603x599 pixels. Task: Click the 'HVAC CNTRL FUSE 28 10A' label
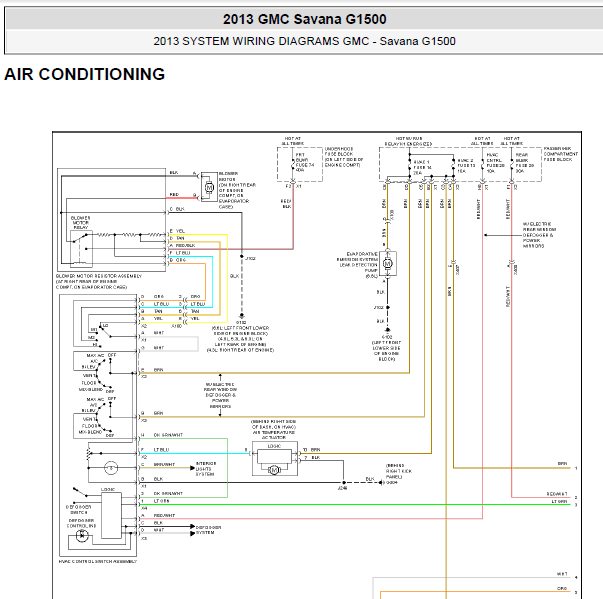click(495, 163)
